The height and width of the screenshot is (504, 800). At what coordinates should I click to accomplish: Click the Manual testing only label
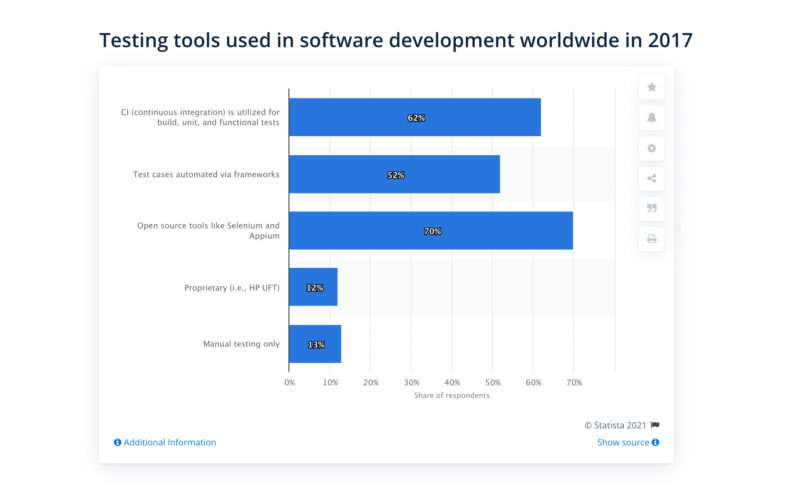click(x=241, y=344)
